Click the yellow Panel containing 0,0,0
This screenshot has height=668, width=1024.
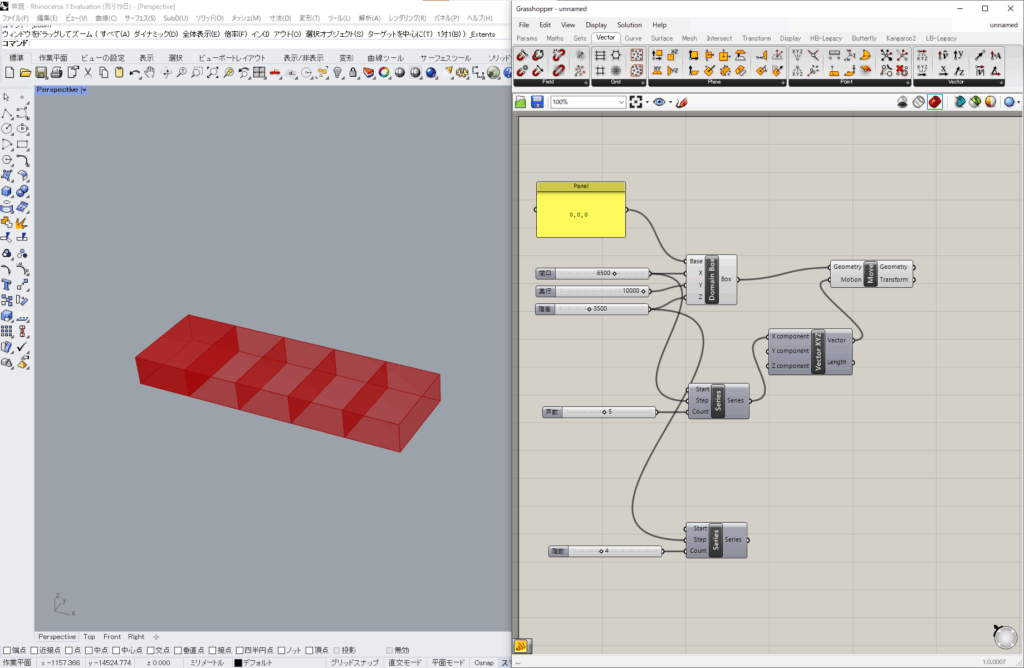581,214
